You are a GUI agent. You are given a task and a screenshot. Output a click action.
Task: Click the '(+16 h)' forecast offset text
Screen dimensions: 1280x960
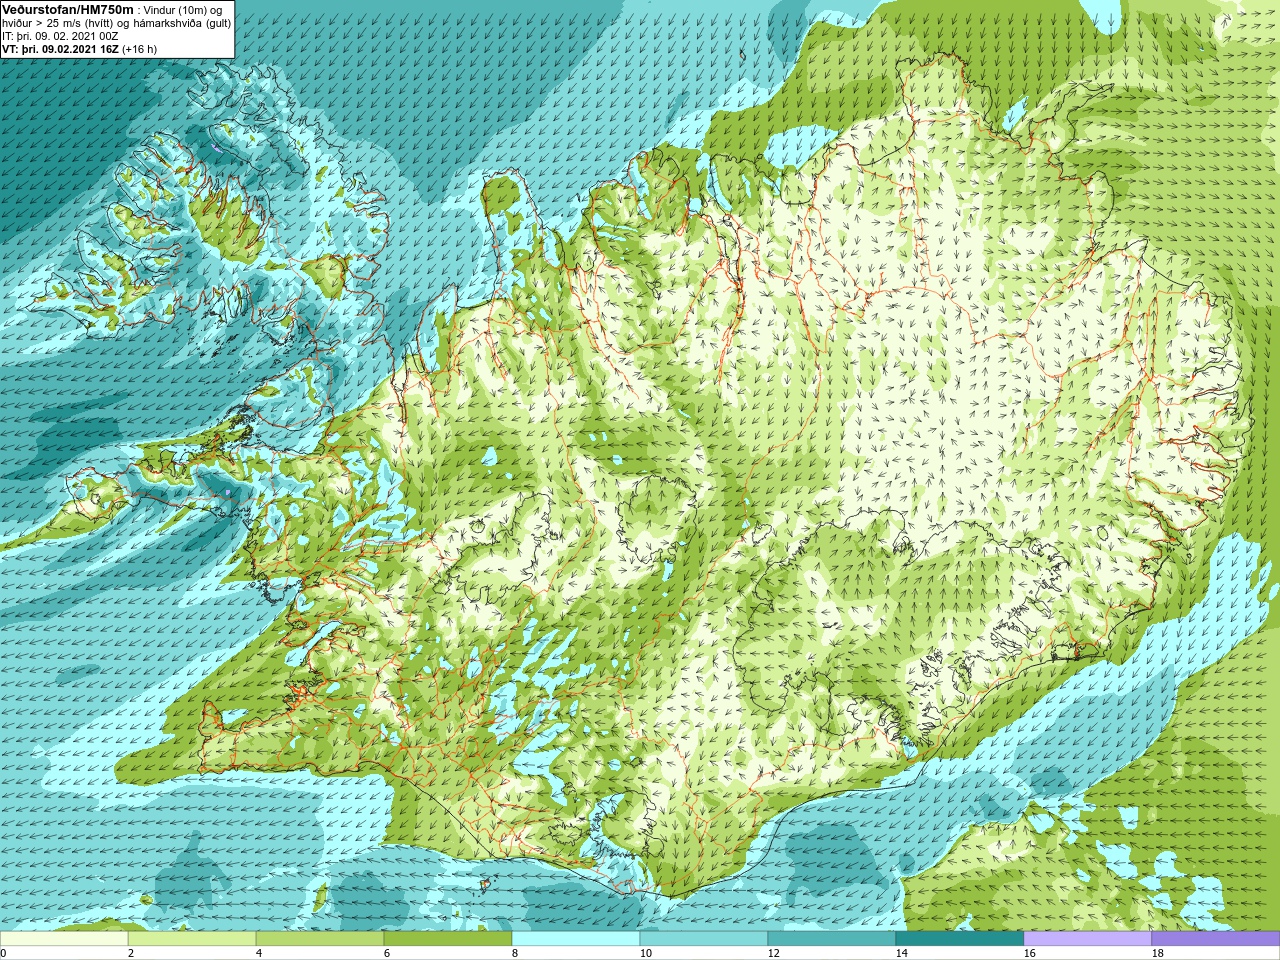(140, 49)
